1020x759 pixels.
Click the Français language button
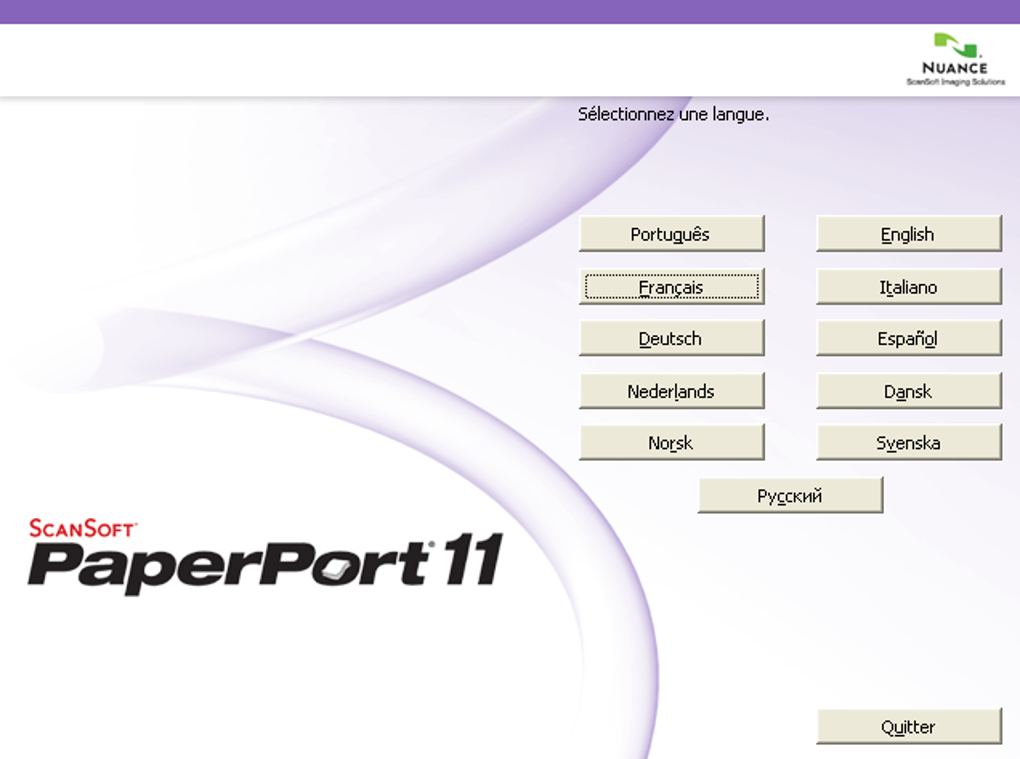click(x=671, y=286)
